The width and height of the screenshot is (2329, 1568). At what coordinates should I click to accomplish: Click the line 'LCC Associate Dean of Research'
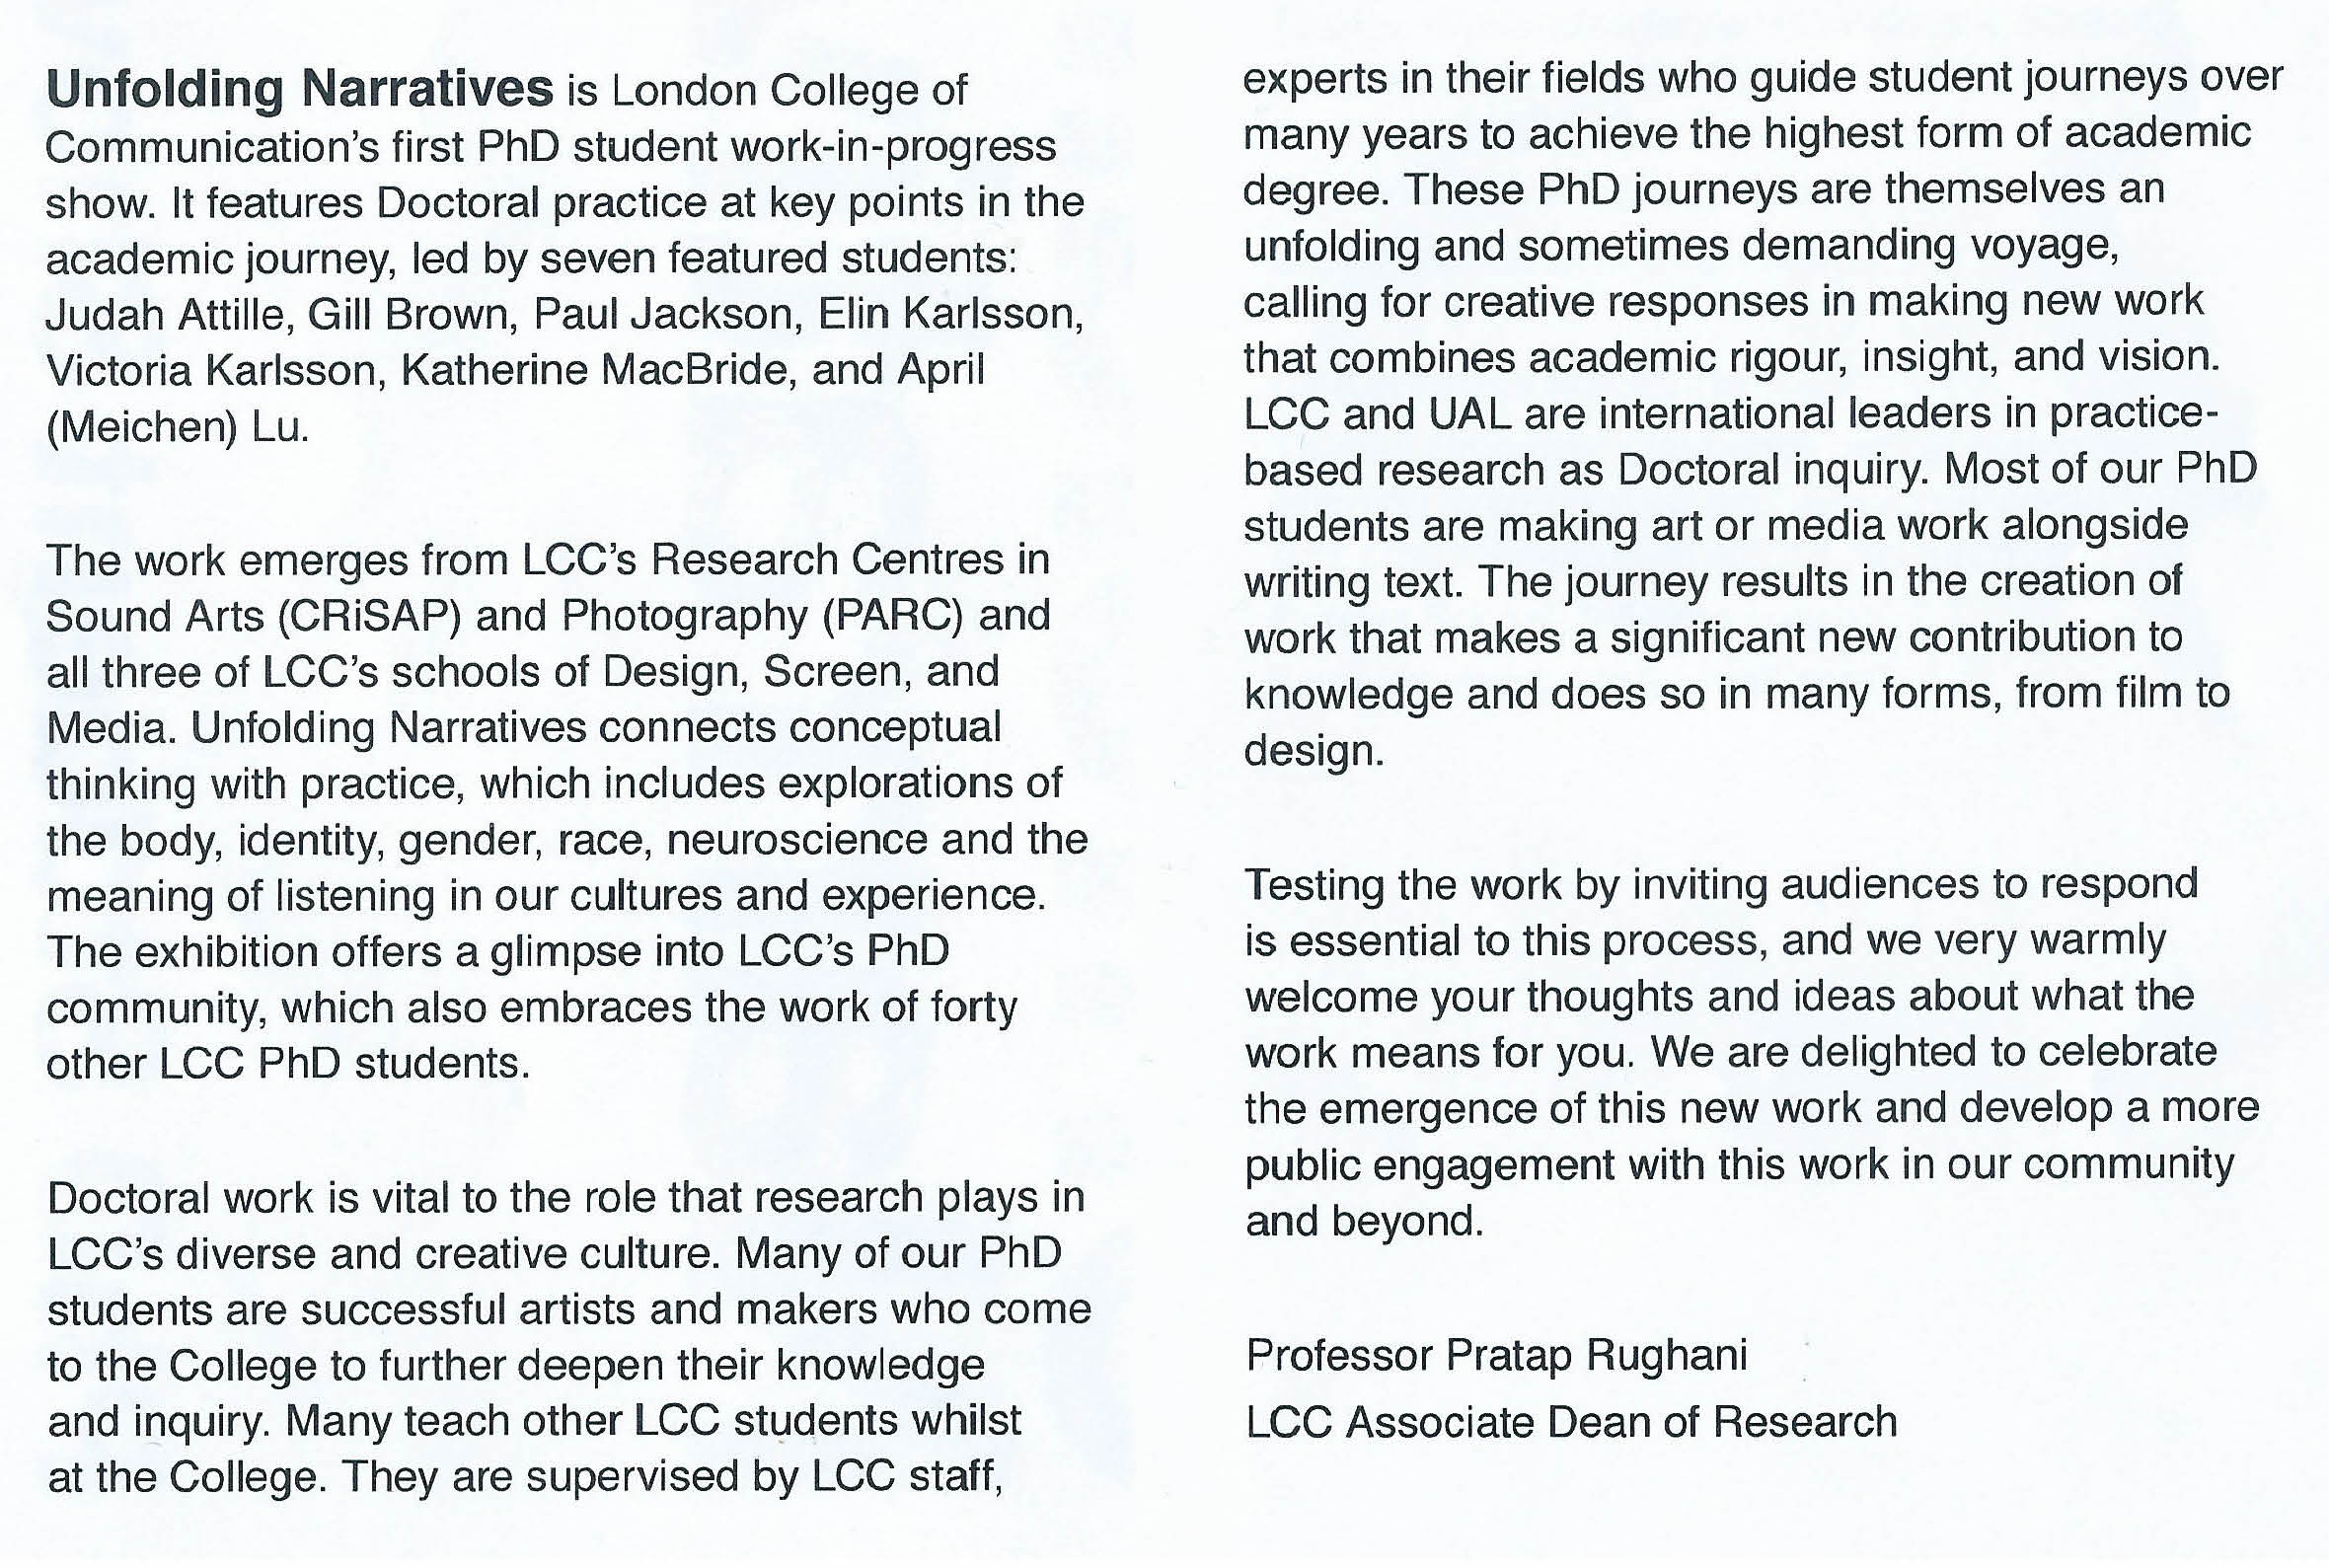coord(1570,1422)
